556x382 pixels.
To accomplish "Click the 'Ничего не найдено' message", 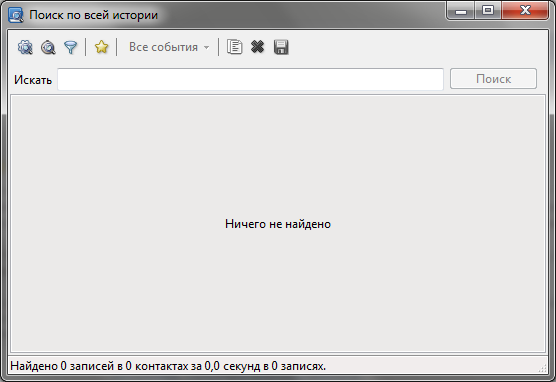I will tap(278, 224).
